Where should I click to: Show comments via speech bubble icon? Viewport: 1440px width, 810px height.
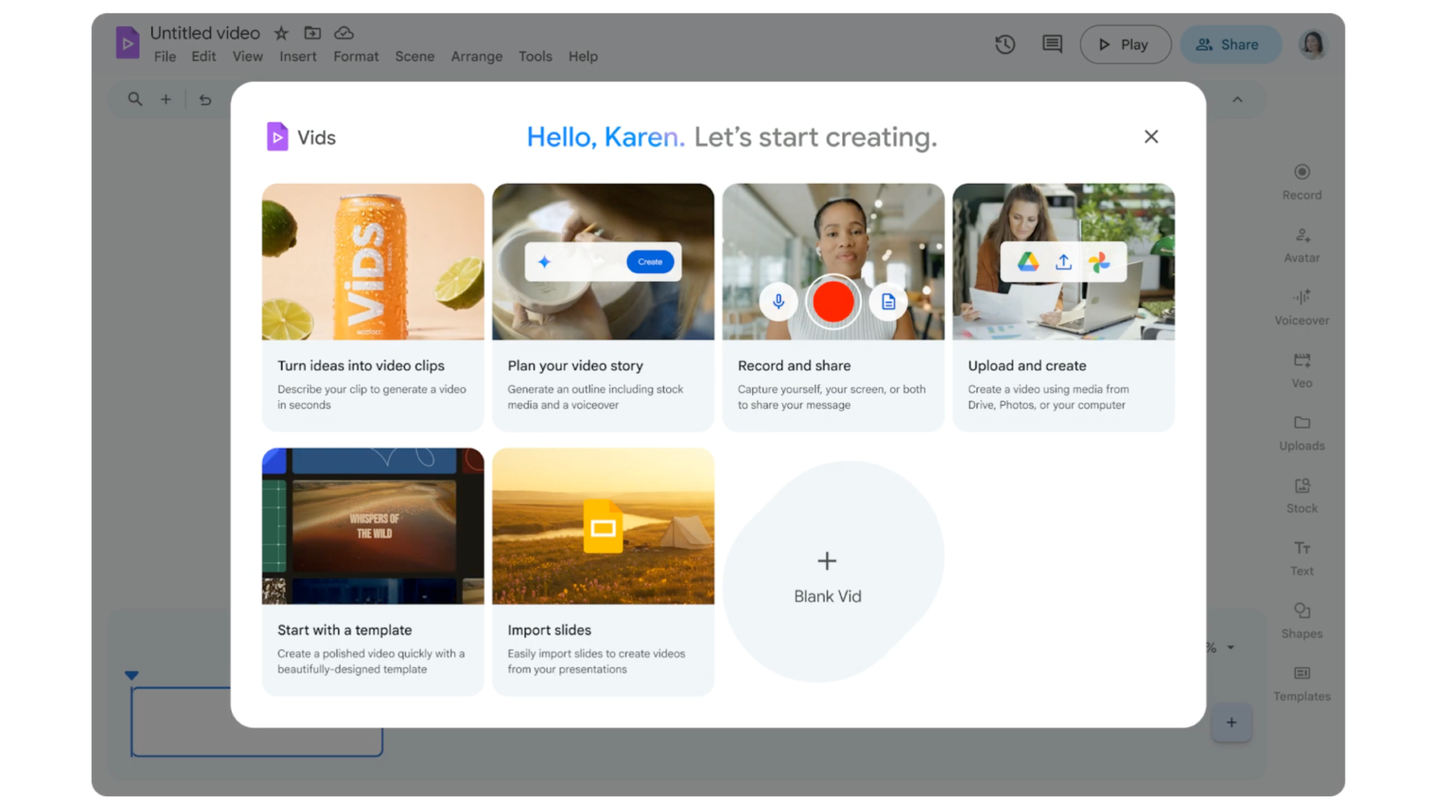click(1052, 44)
